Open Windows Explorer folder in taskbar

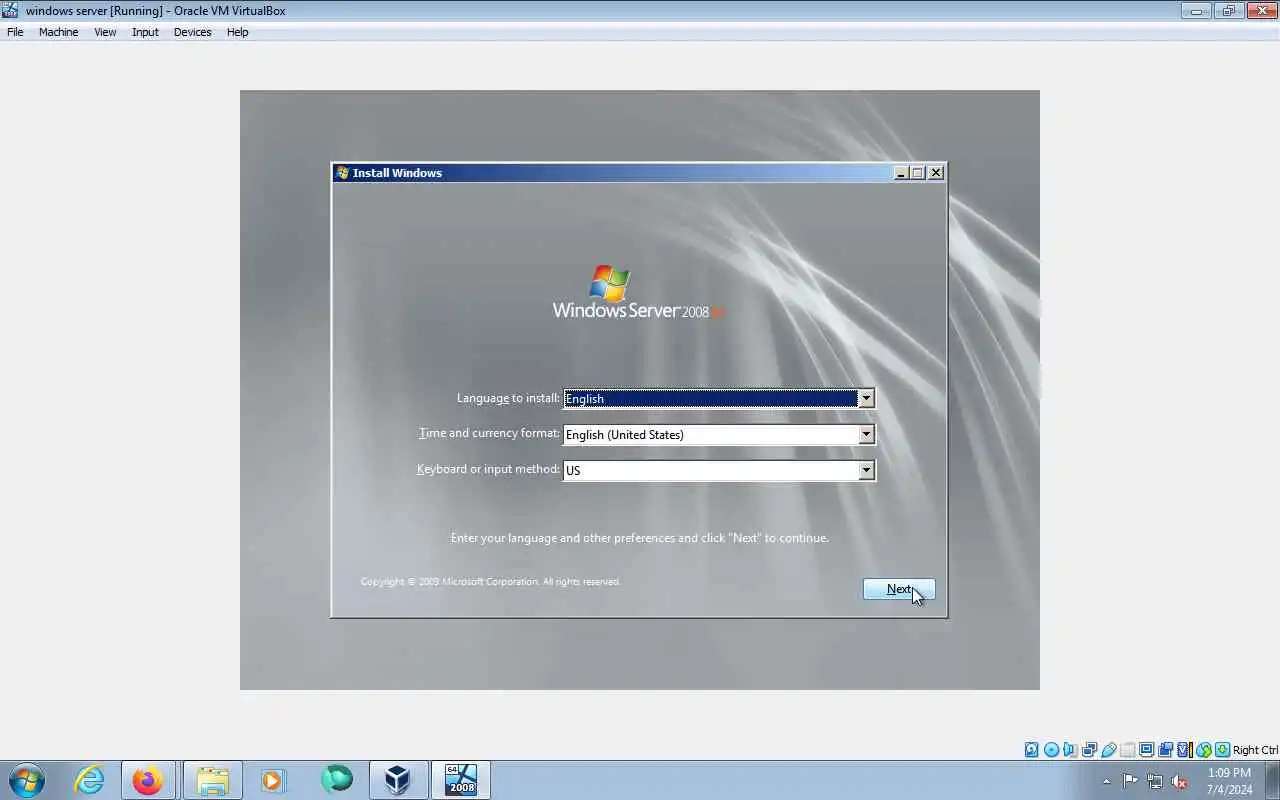tap(212, 780)
